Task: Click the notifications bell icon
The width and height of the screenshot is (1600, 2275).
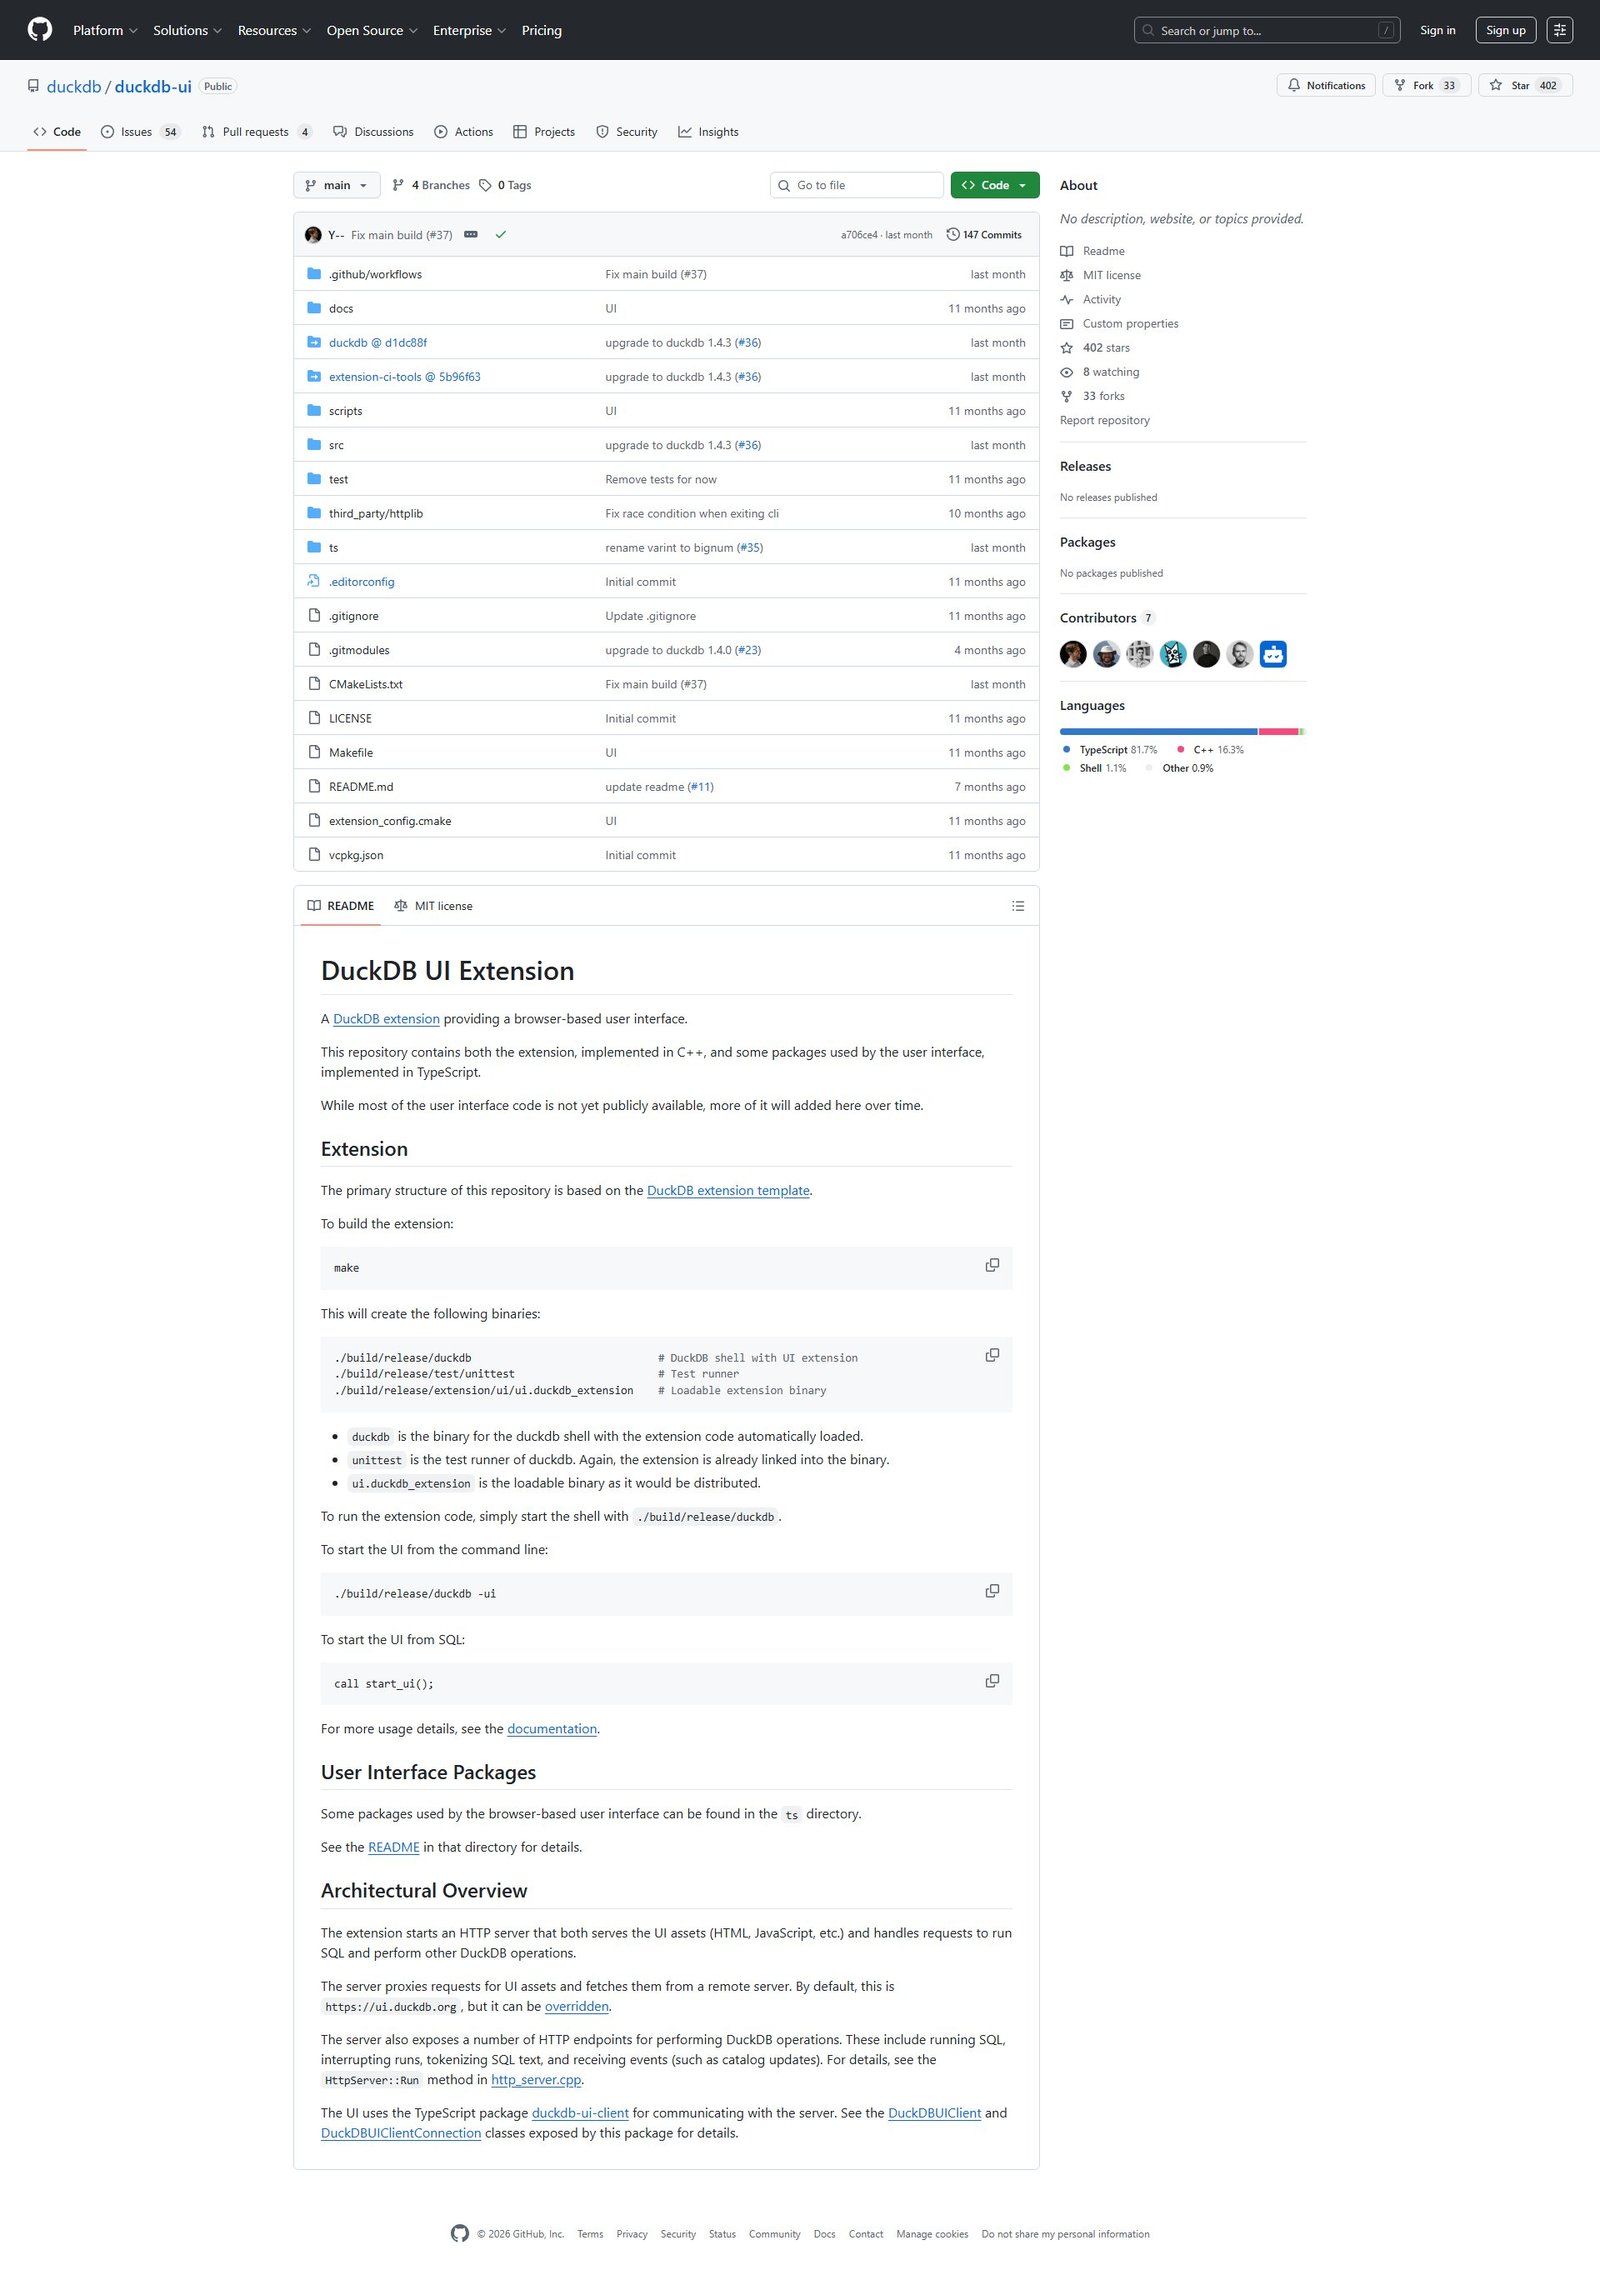Action: pyautogui.click(x=1294, y=85)
